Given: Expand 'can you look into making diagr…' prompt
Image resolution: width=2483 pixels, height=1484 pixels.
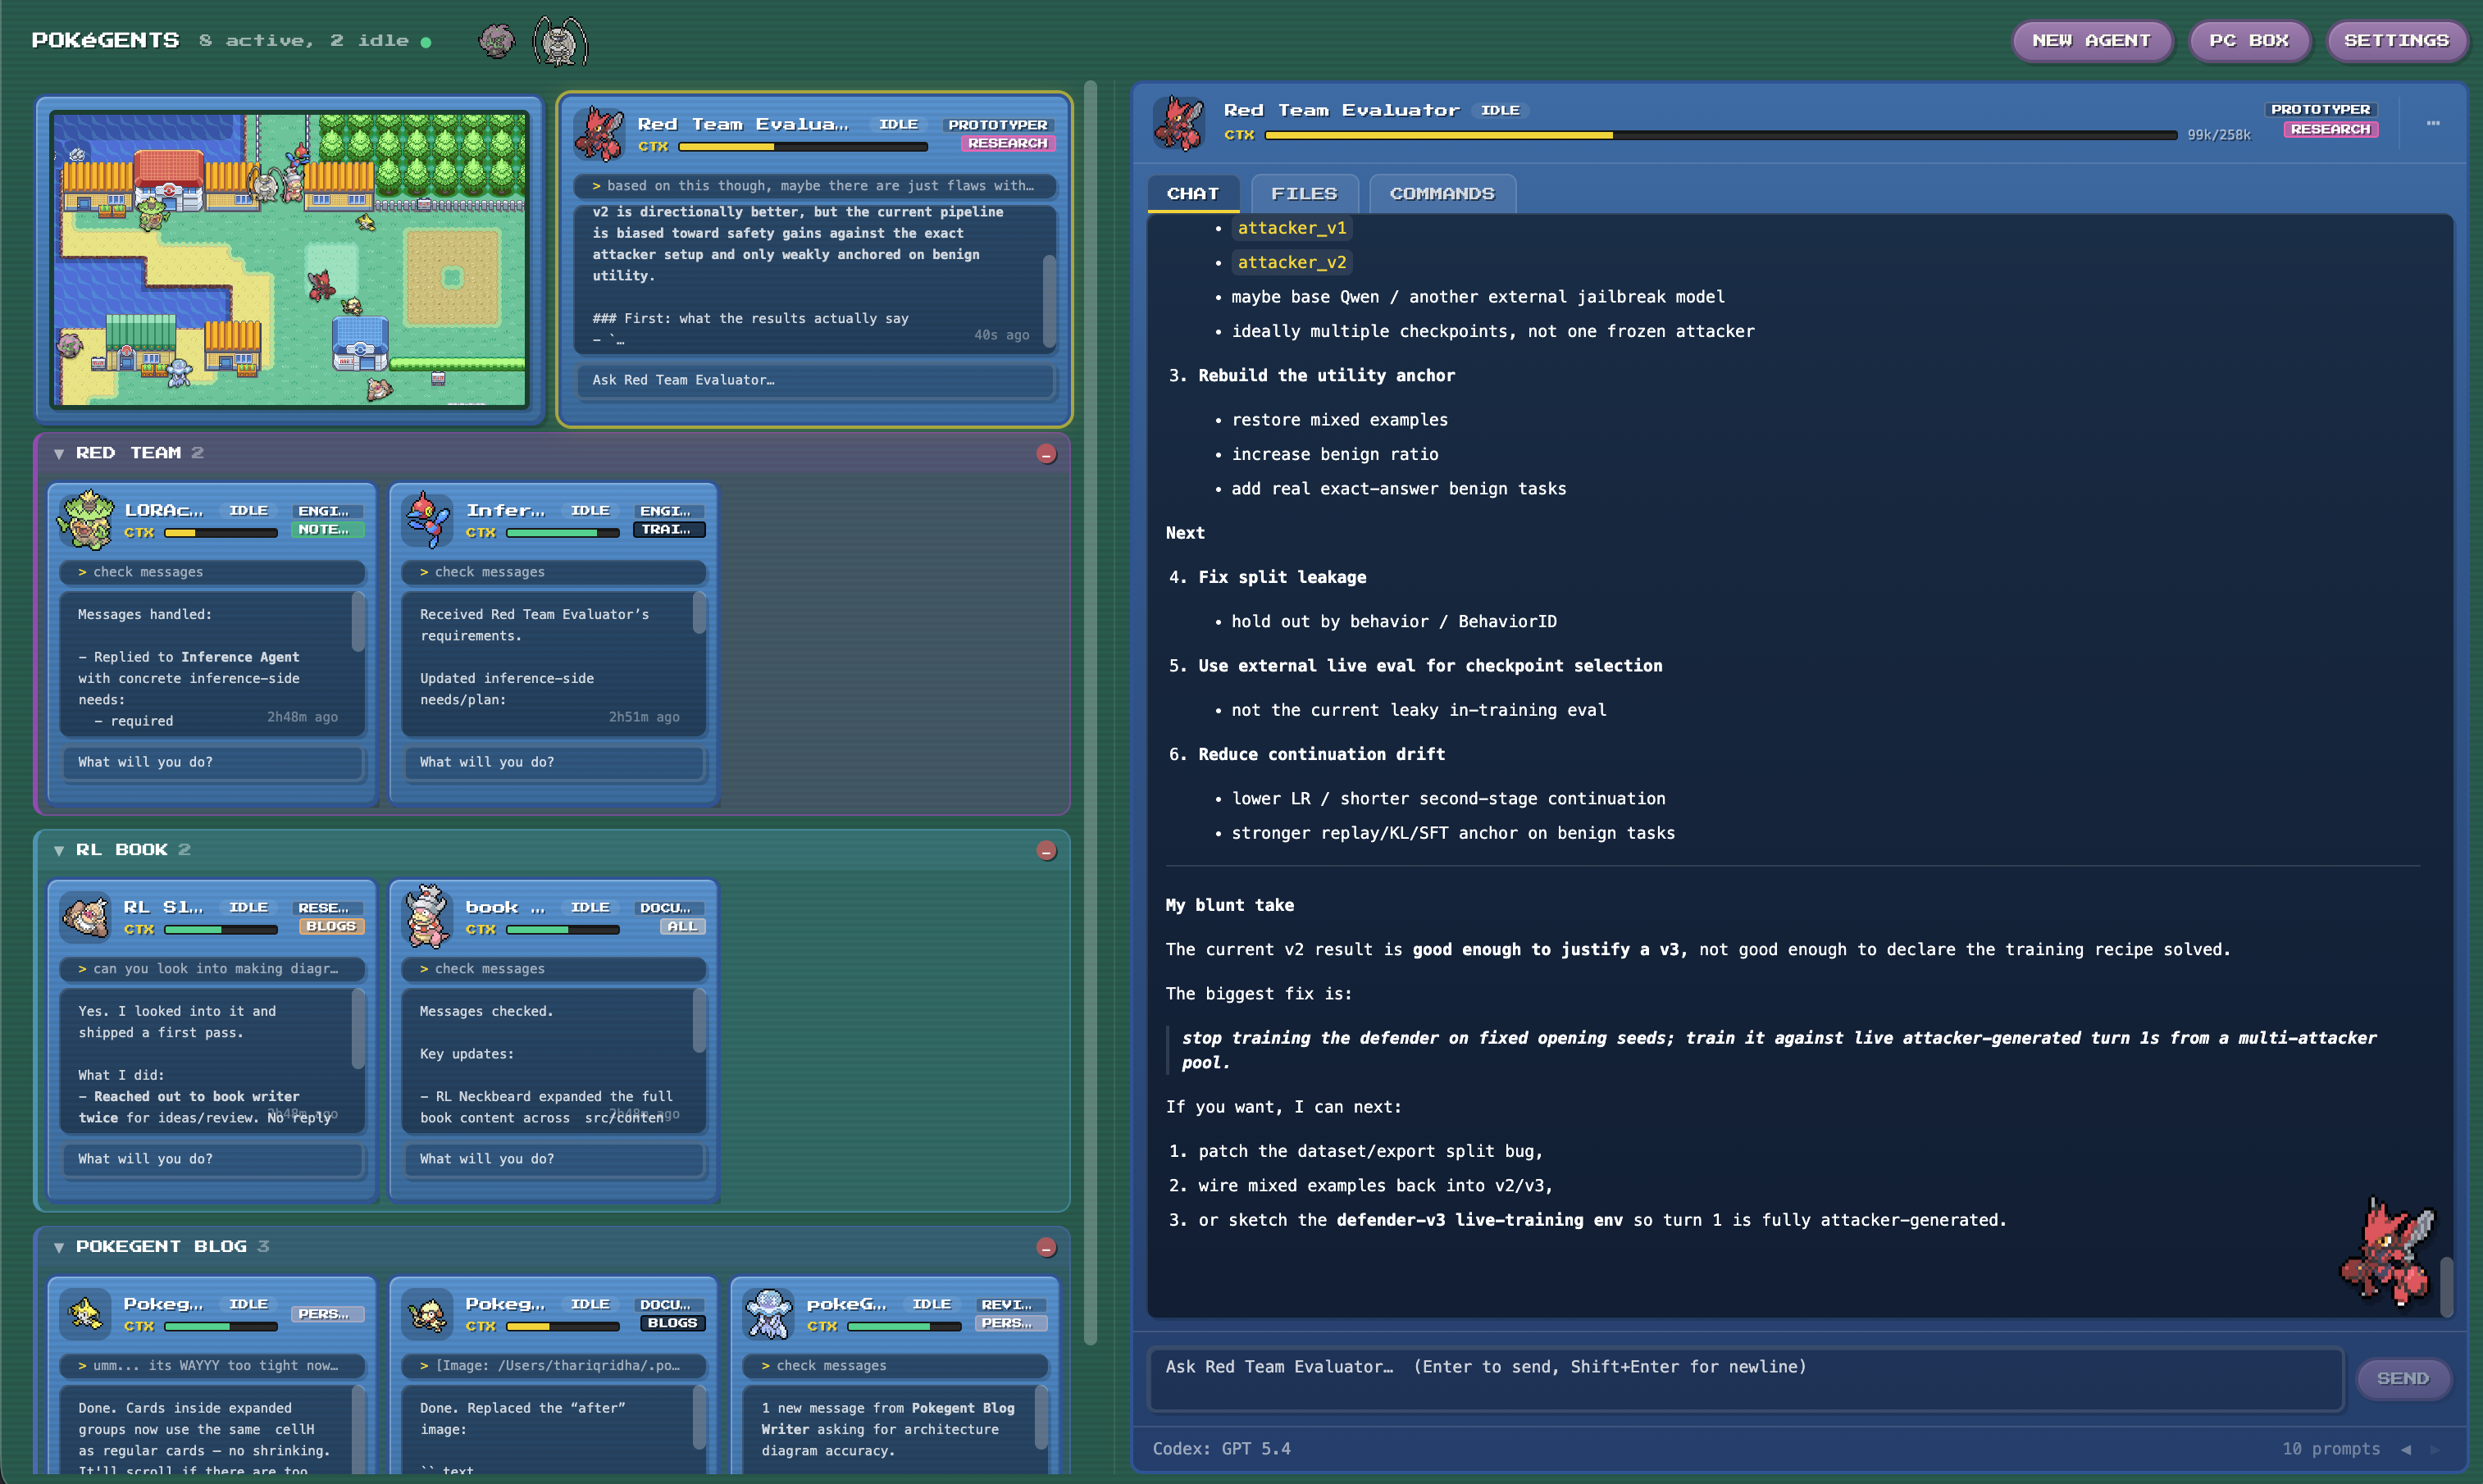Looking at the screenshot, I should tap(213, 969).
